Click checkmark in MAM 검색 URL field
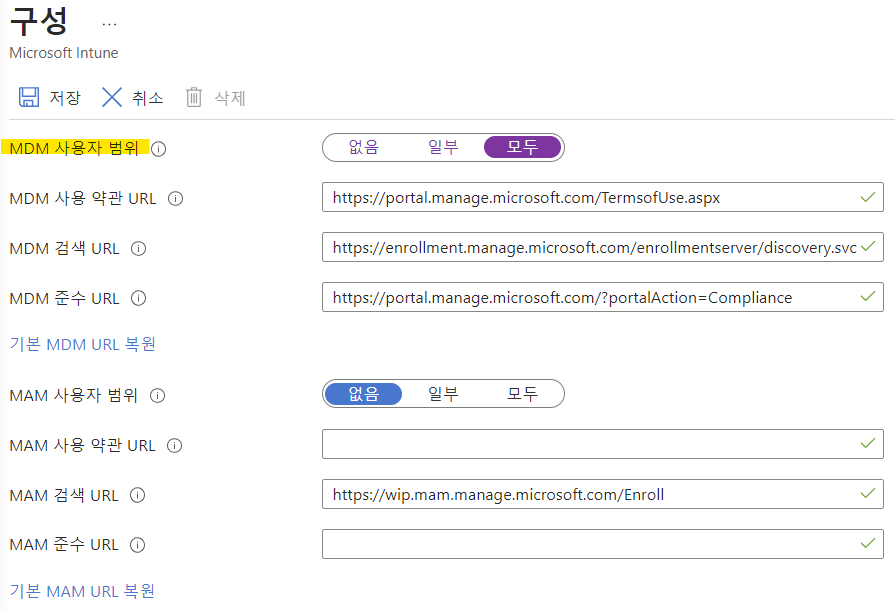 pyautogui.click(x=868, y=494)
